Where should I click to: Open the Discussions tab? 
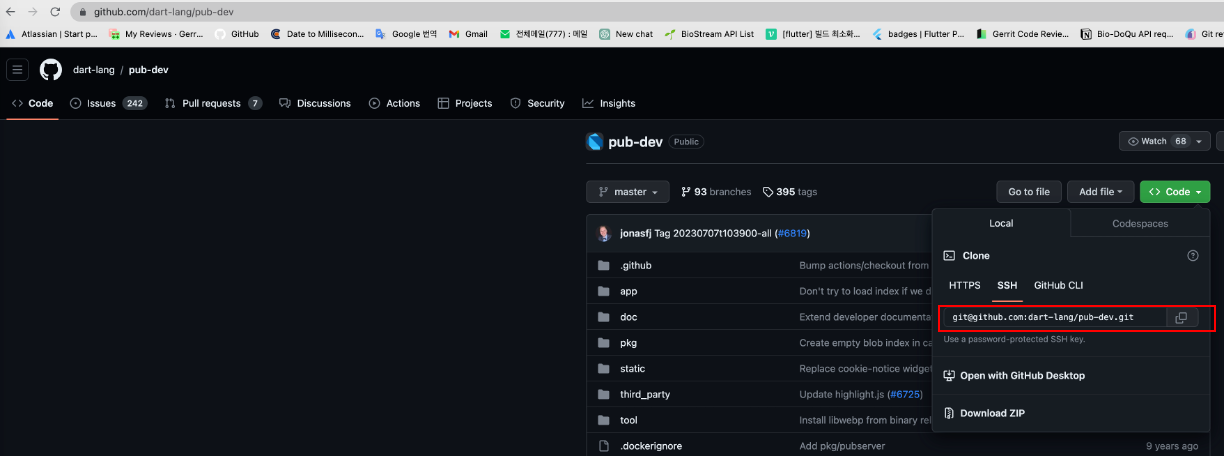(315, 103)
